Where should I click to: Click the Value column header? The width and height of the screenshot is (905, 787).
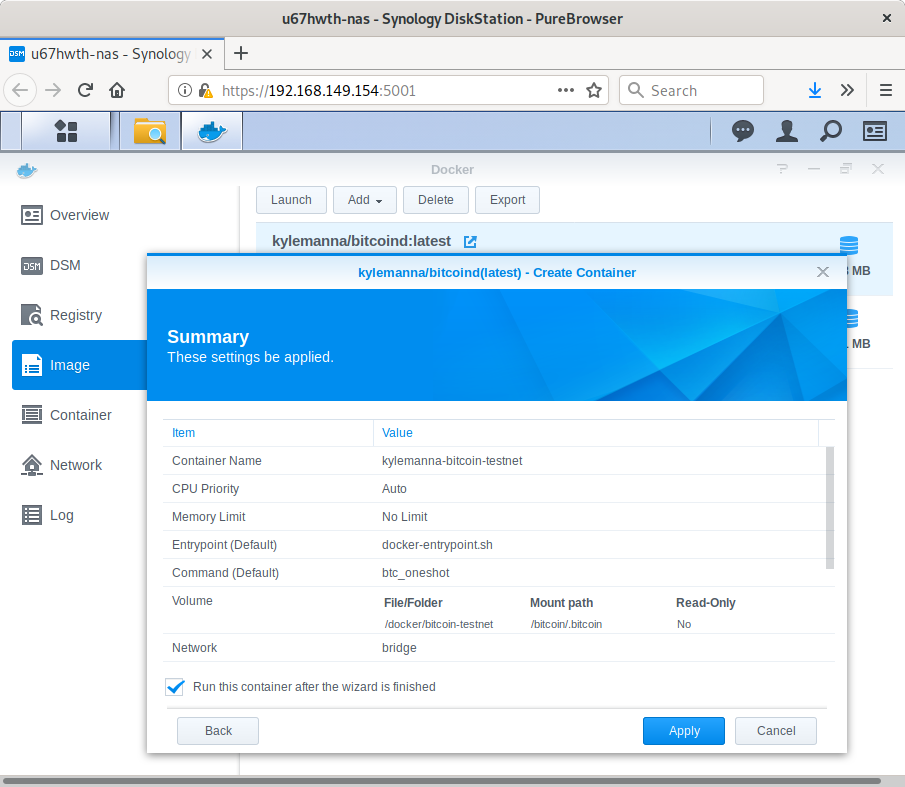[596, 433]
